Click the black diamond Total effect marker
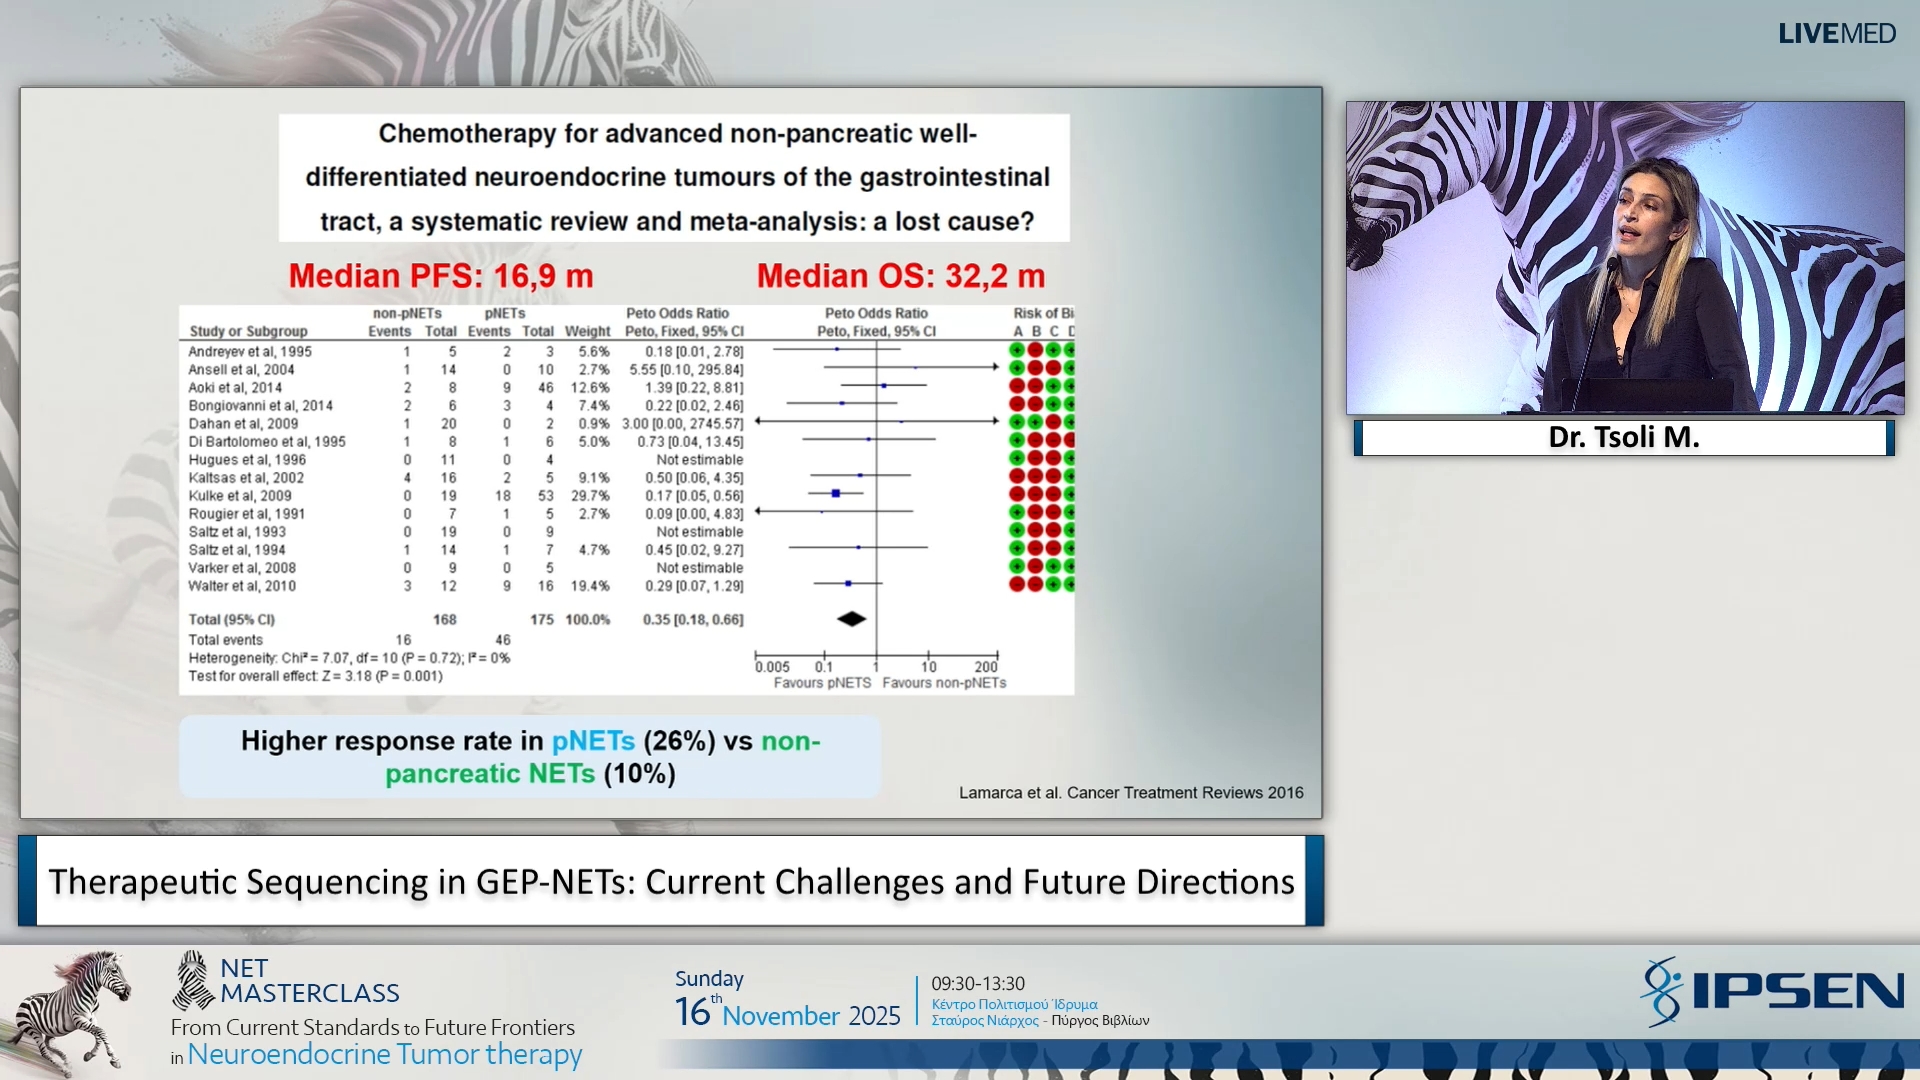Image resolution: width=1920 pixels, height=1080 pixels. [x=851, y=619]
